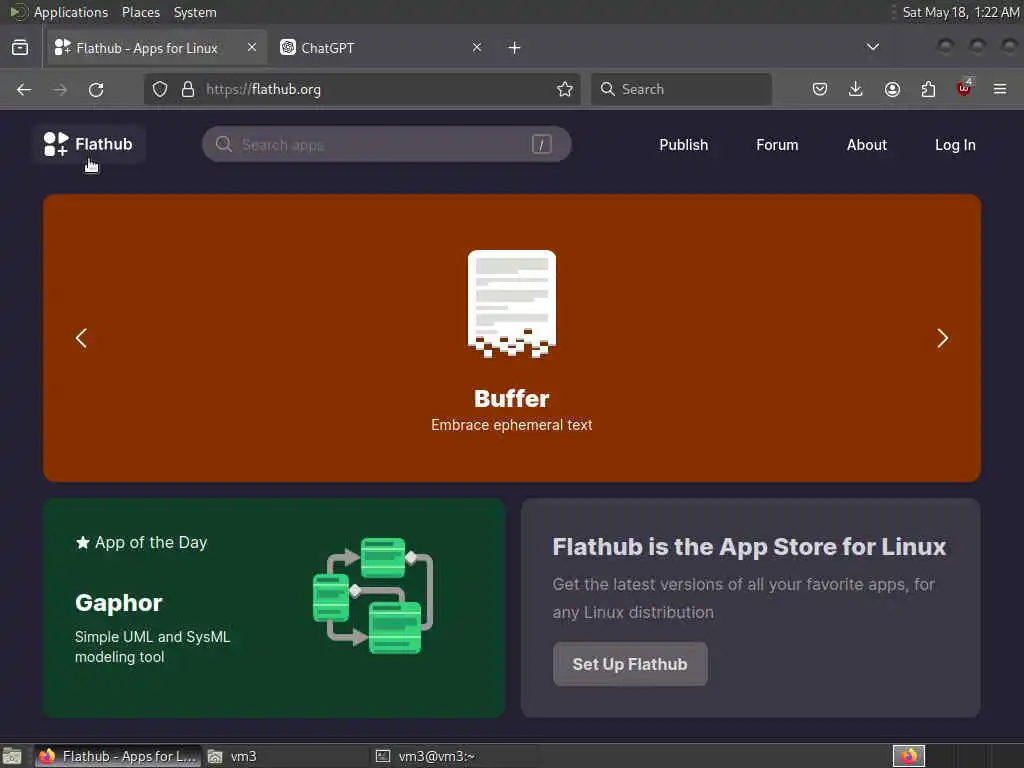Open the System menu

click(x=195, y=12)
